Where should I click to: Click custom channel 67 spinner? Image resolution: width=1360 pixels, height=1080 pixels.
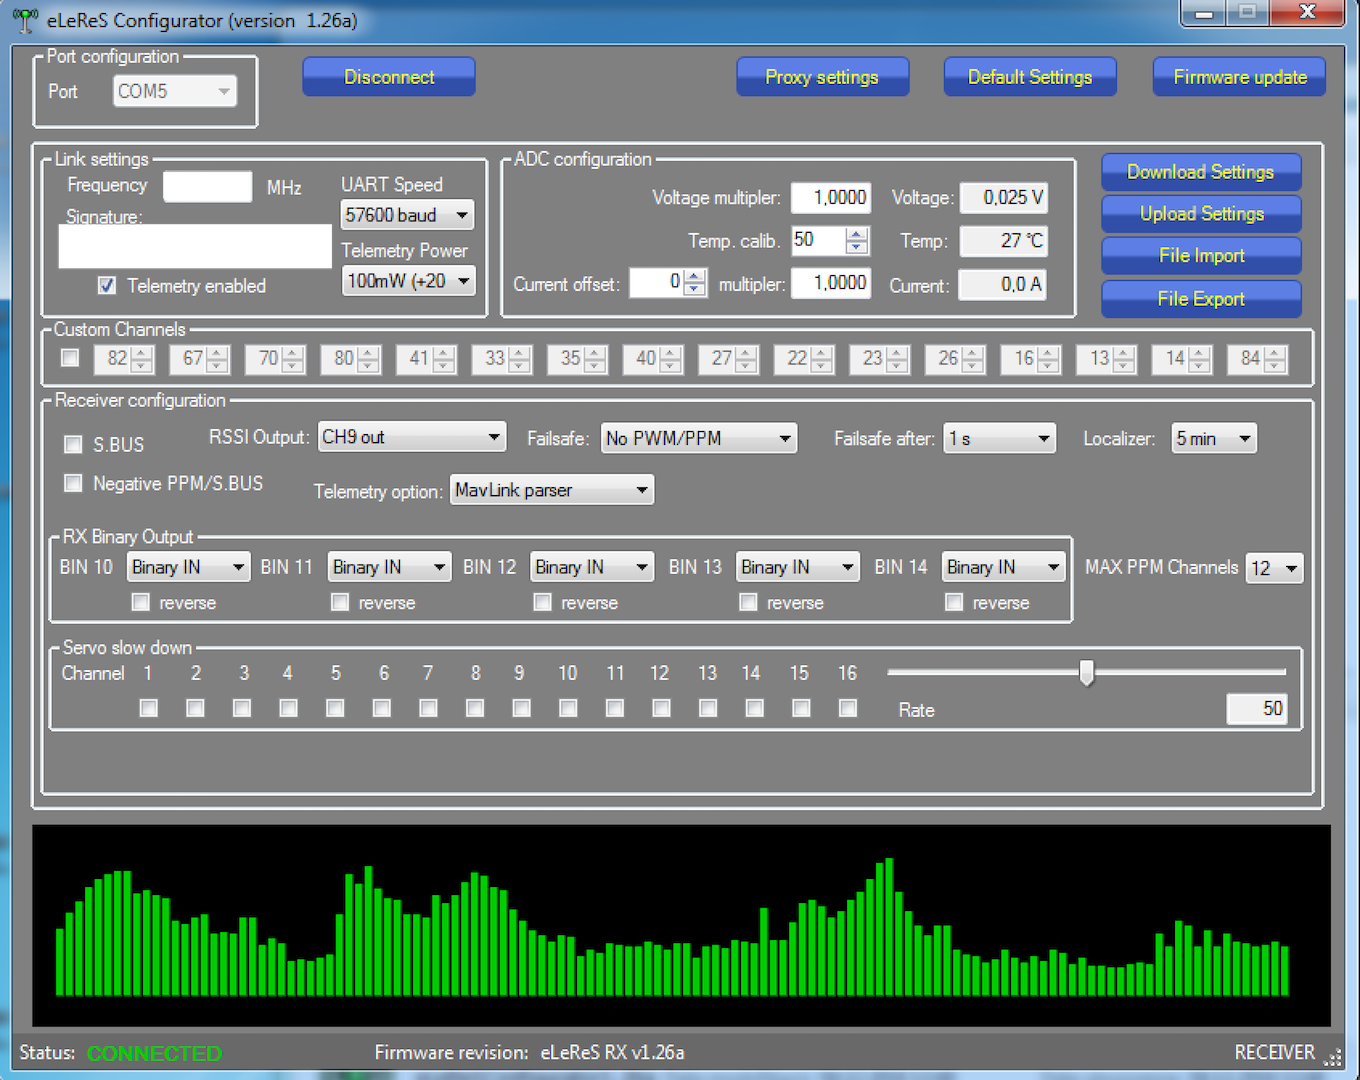tap(217, 359)
